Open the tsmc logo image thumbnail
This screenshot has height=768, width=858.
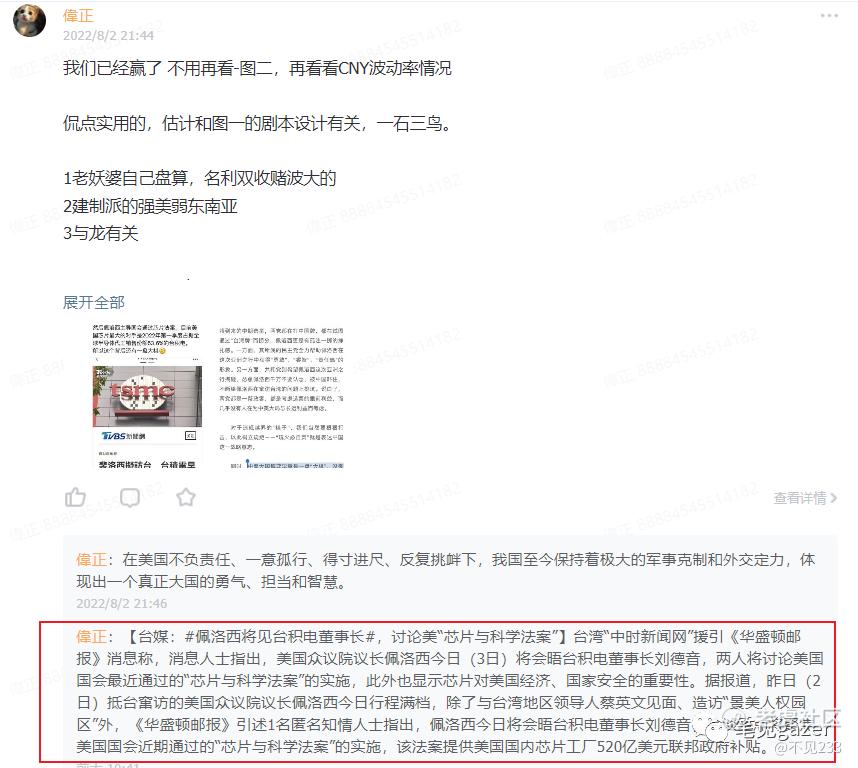point(147,396)
